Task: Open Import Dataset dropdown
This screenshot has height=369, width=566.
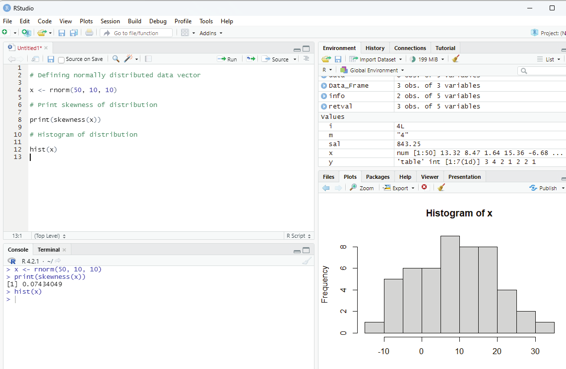Action: pos(375,59)
